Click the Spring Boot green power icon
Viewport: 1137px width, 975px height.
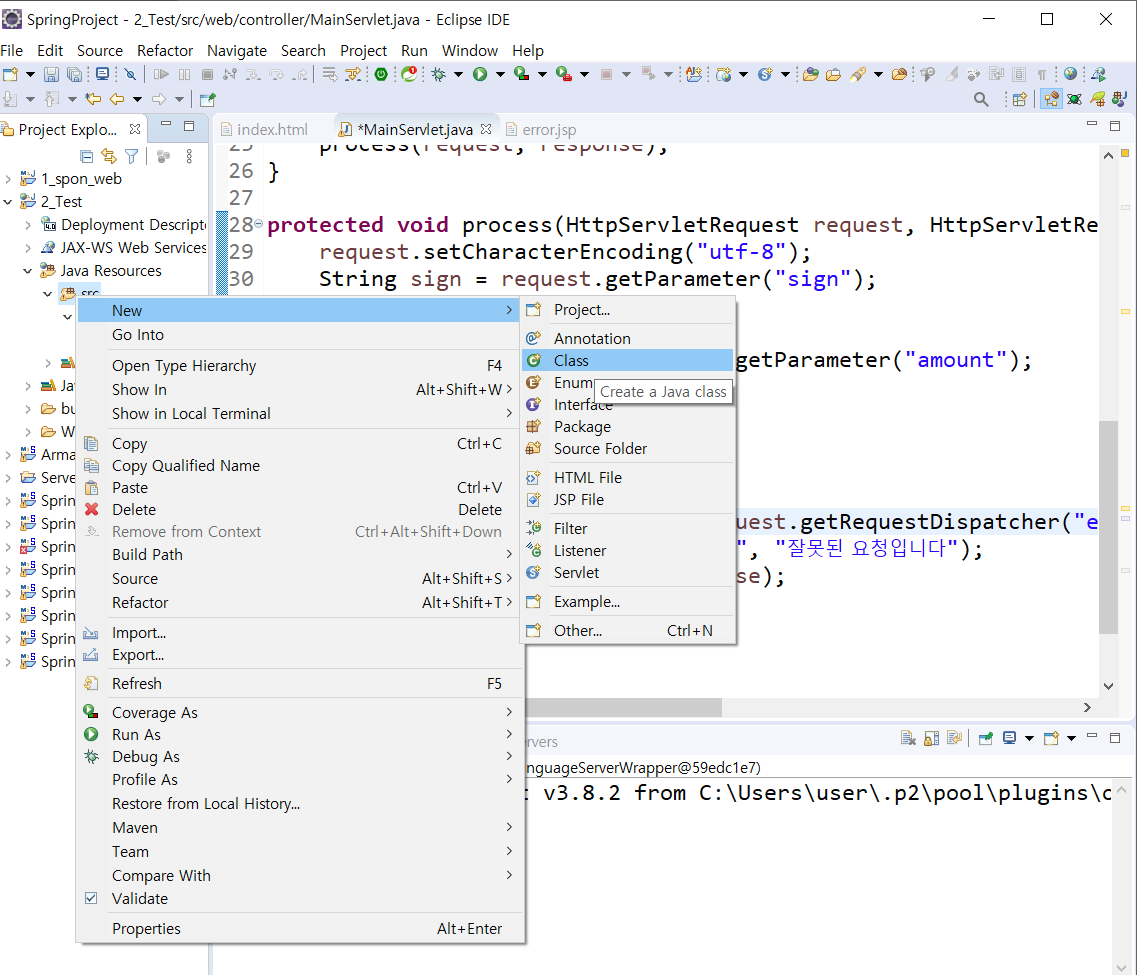[x=381, y=74]
